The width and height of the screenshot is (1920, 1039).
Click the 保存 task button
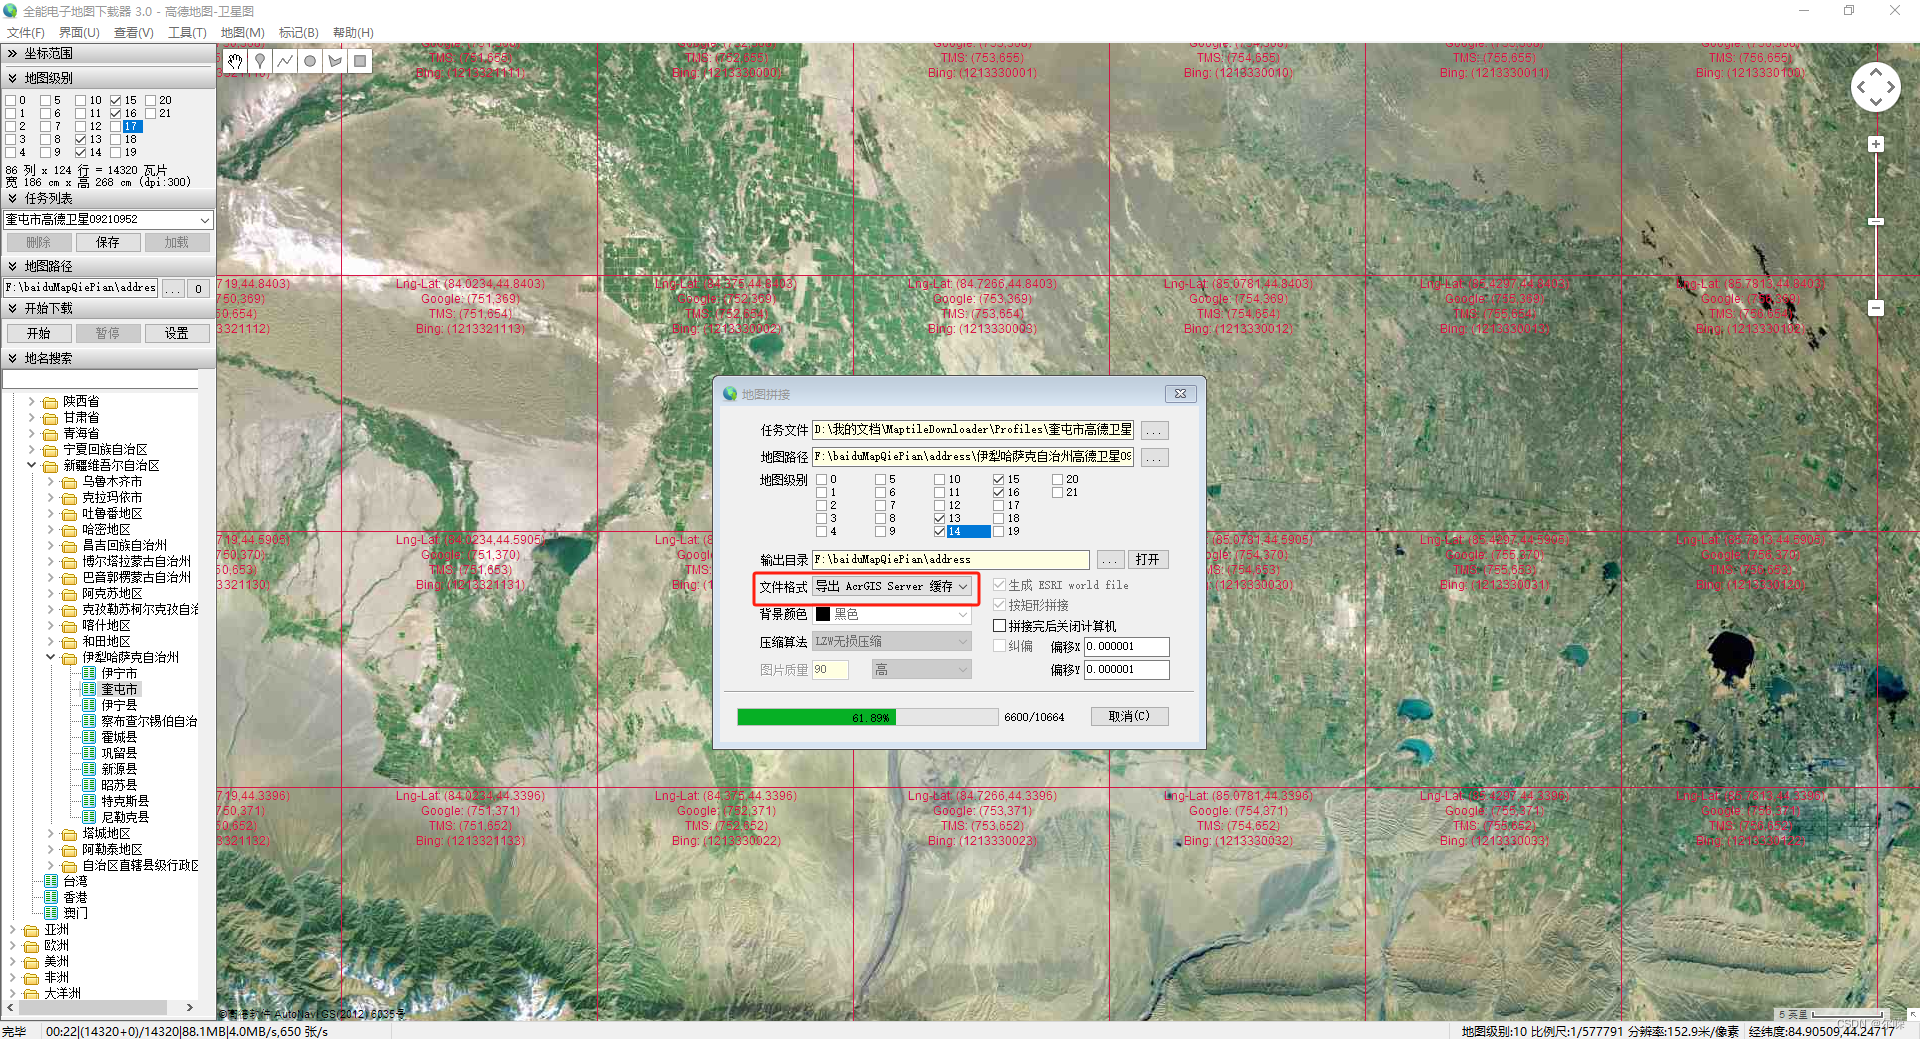pos(108,242)
